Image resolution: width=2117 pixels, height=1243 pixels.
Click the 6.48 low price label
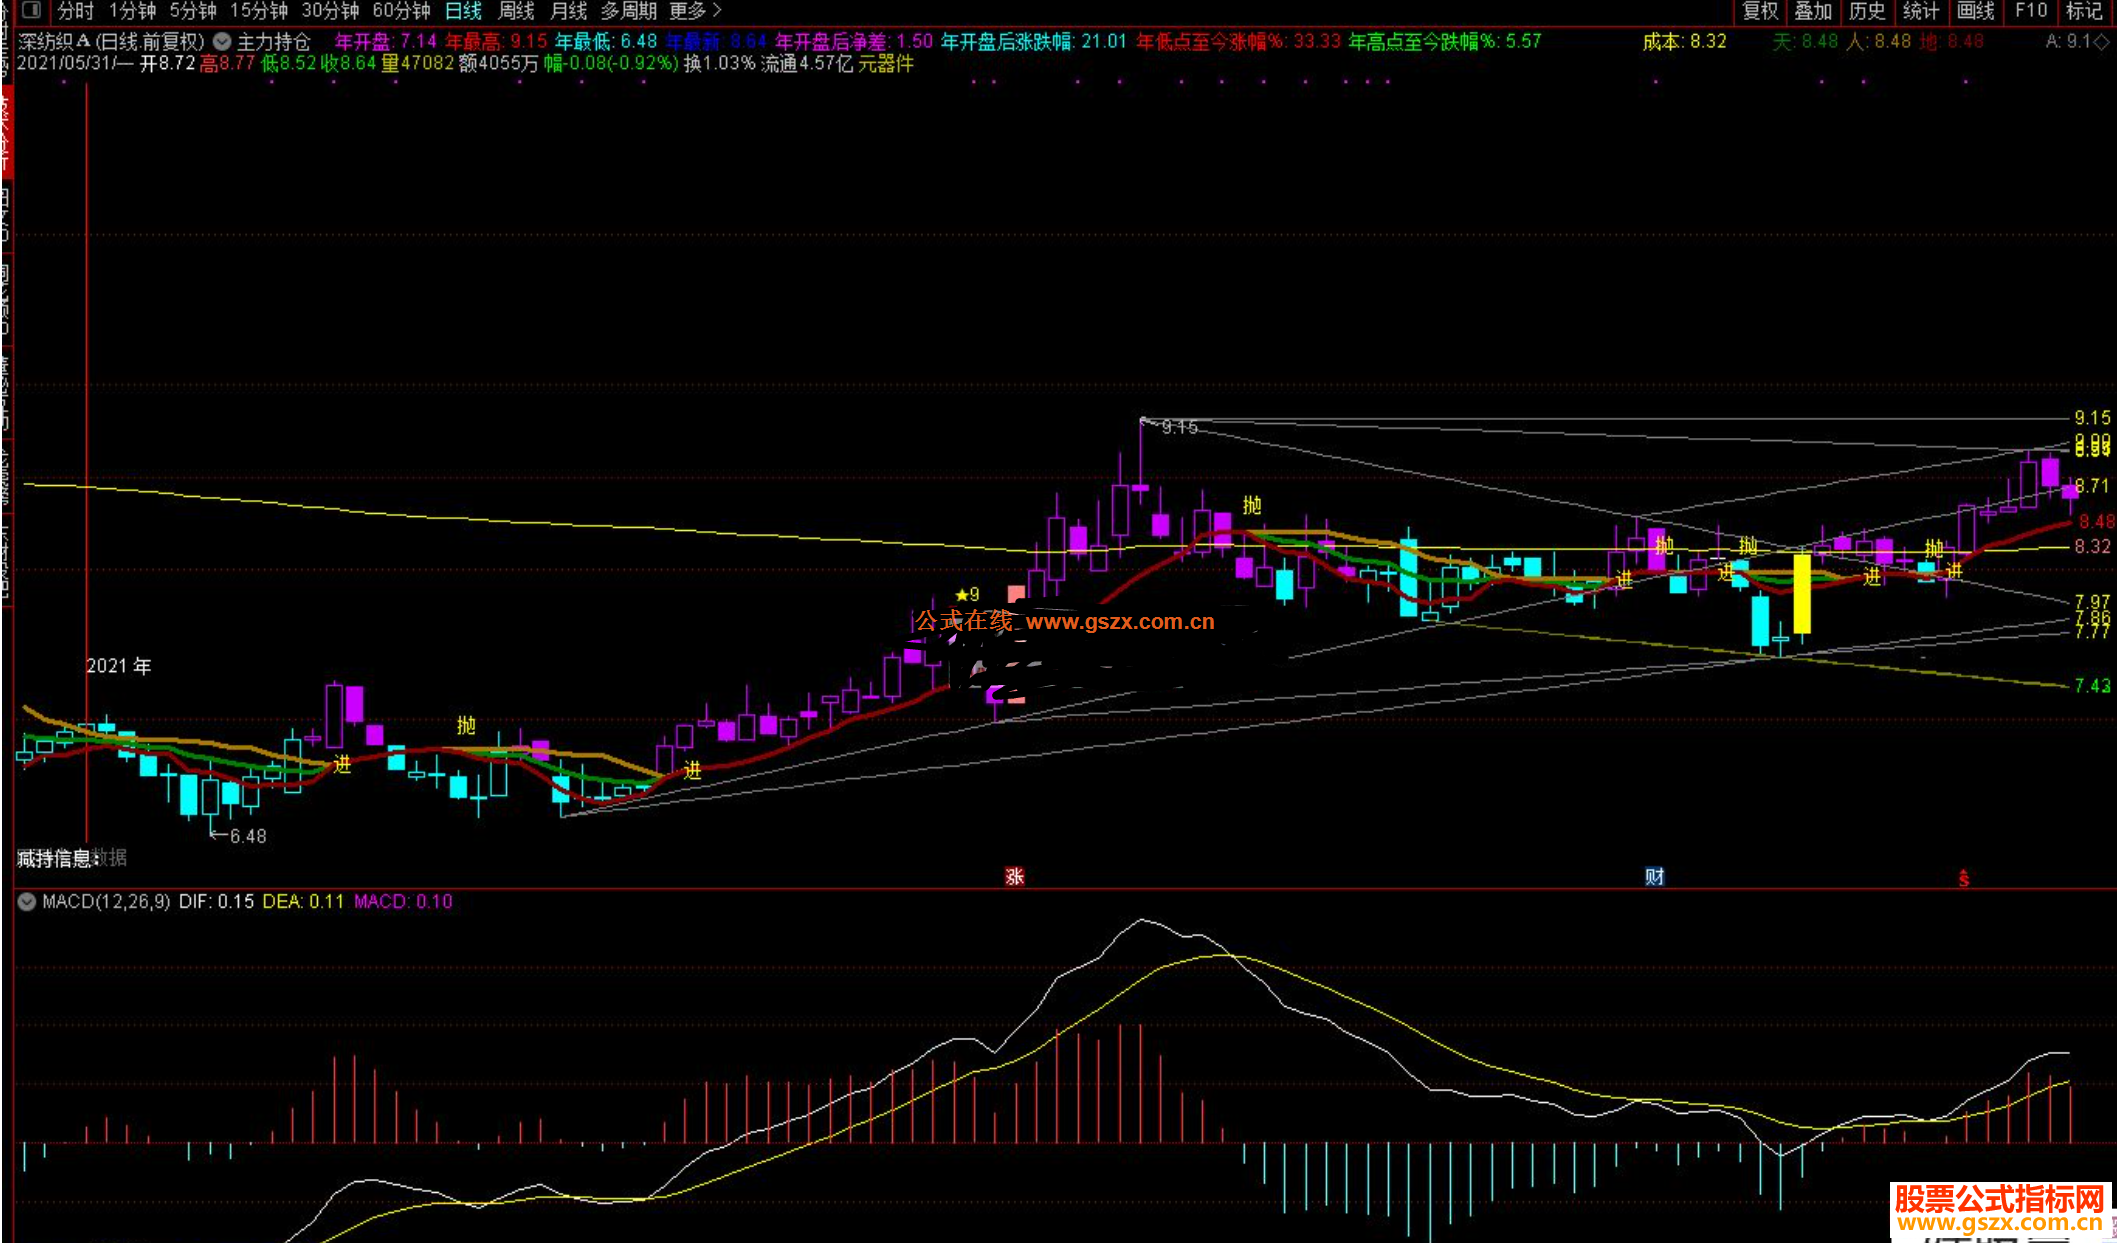click(x=248, y=836)
